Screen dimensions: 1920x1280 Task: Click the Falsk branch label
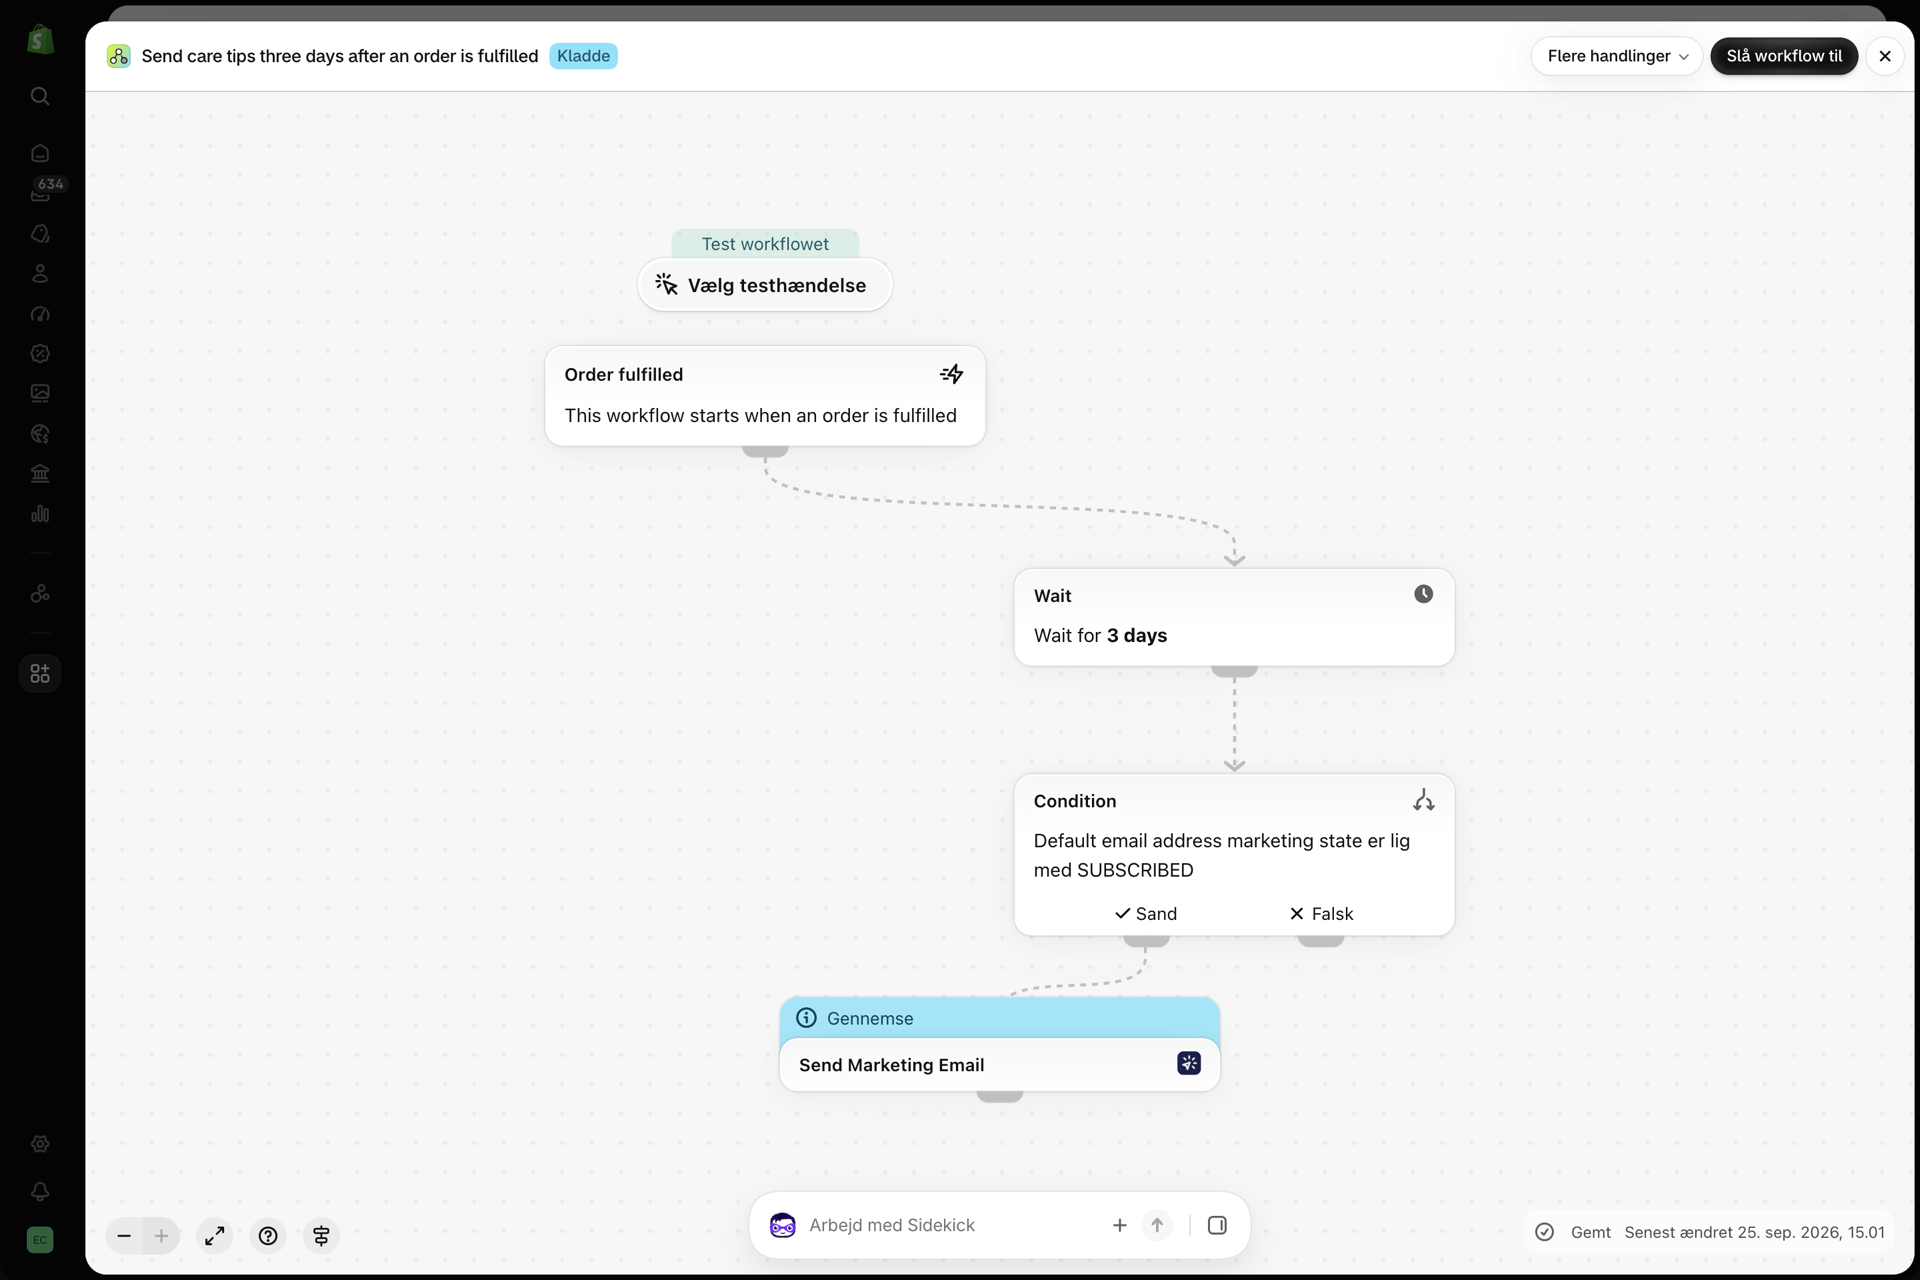(x=1321, y=913)
